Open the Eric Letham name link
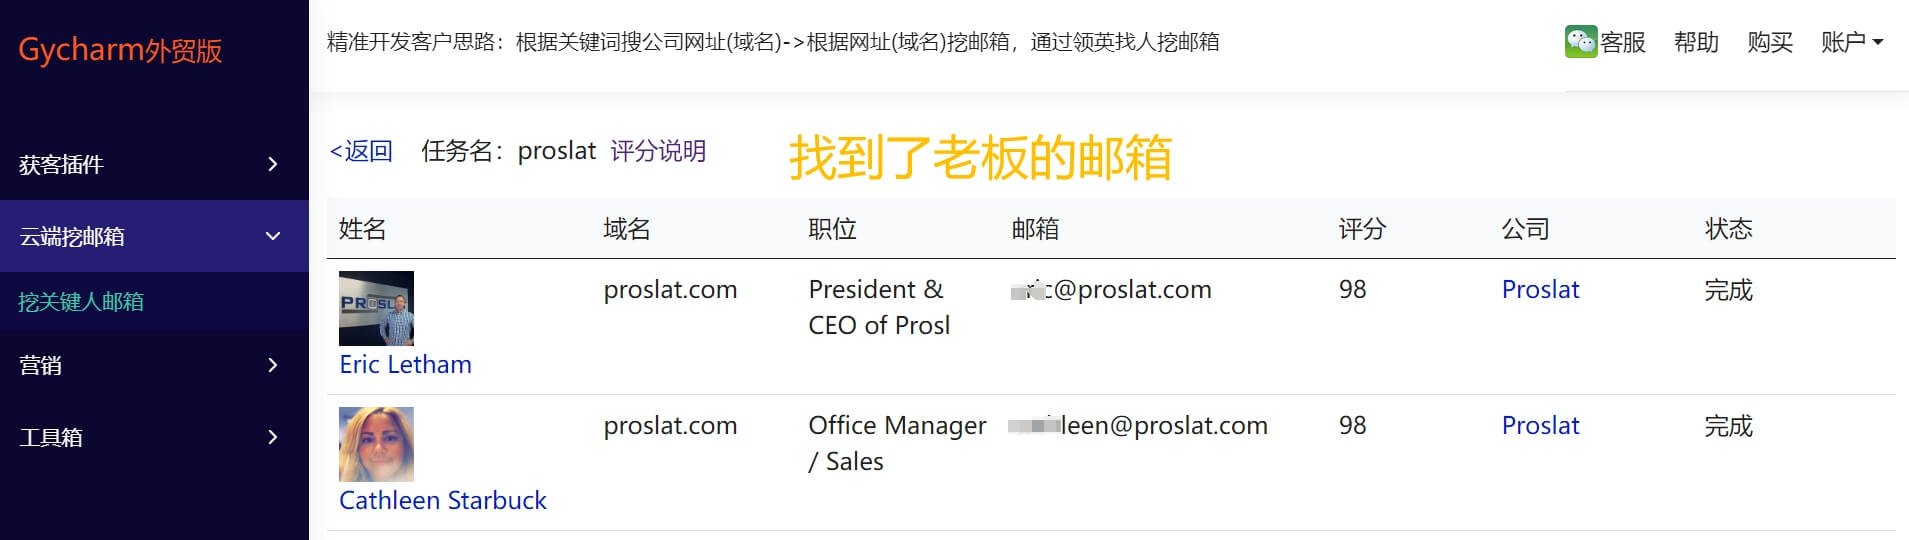The image size is (1909, 540). pyautogui.click(x=405, y=364)
